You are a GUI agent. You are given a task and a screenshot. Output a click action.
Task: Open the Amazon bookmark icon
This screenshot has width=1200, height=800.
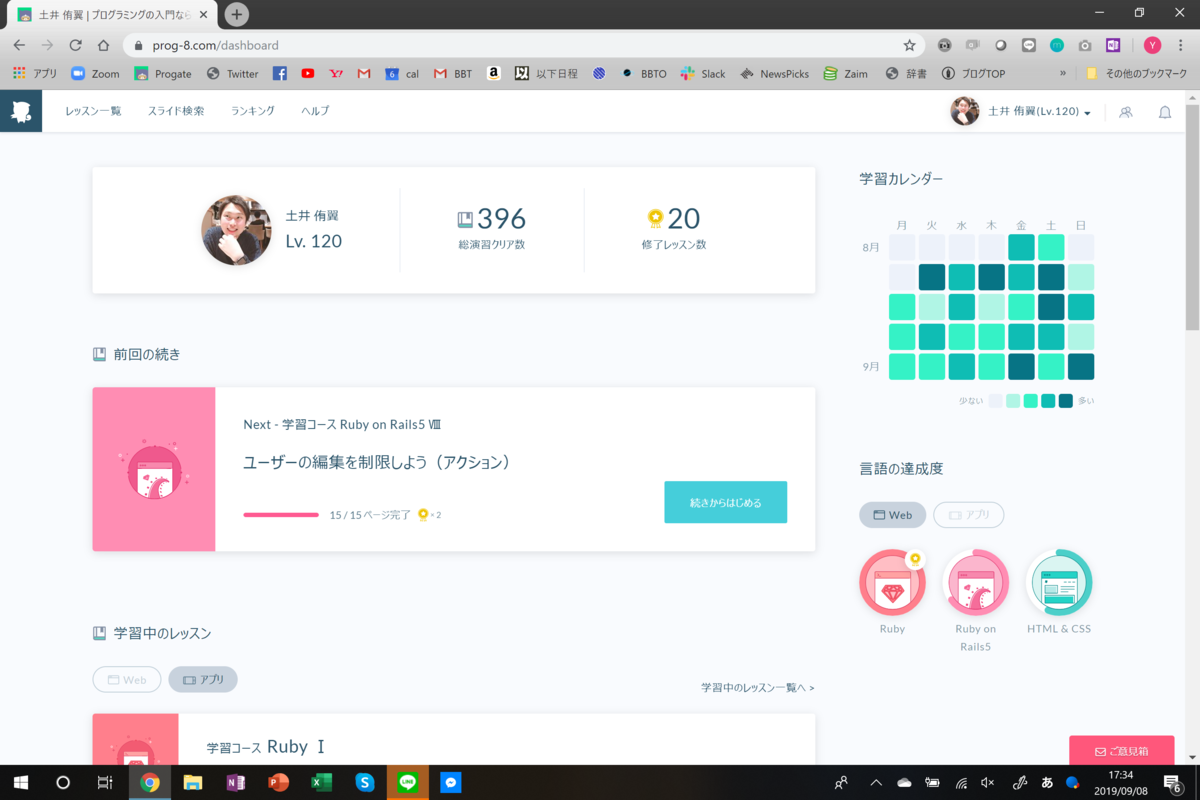(x=494, y=74)
